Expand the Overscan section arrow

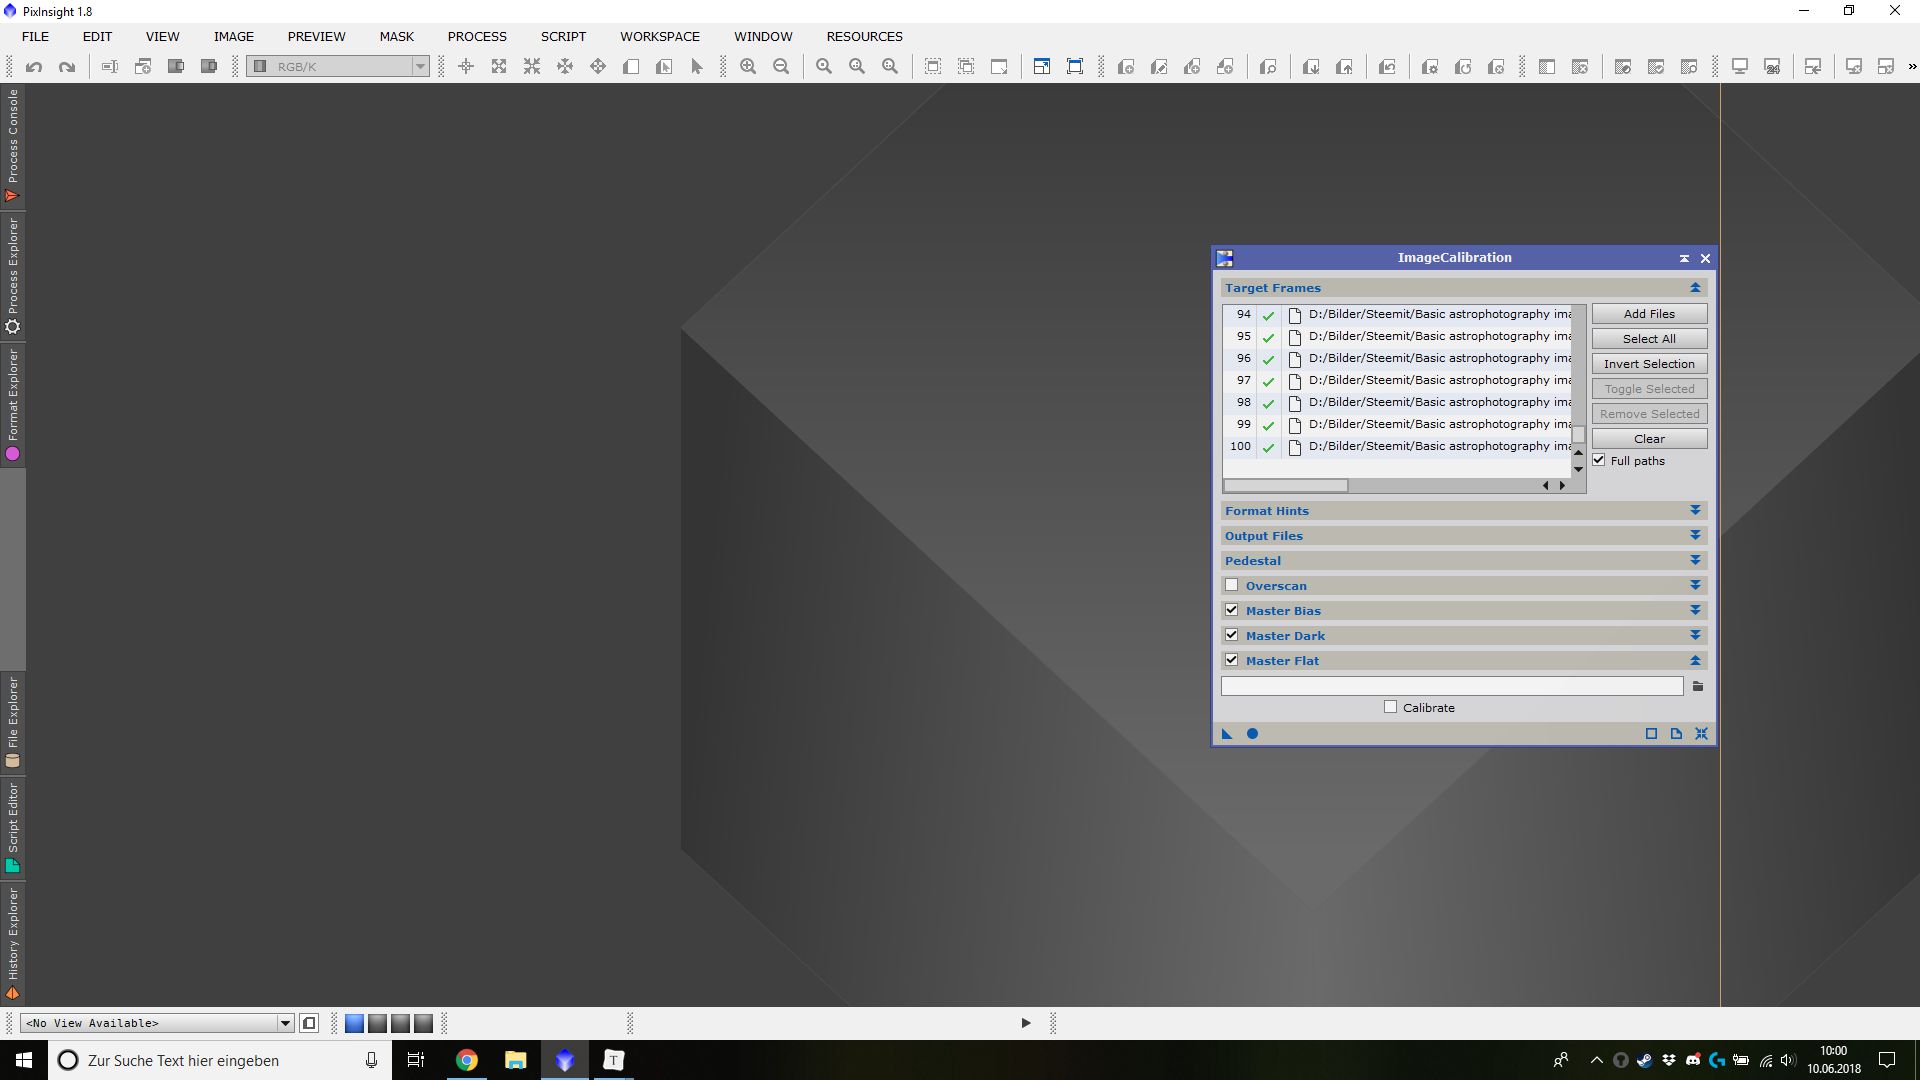(1695, 586)
